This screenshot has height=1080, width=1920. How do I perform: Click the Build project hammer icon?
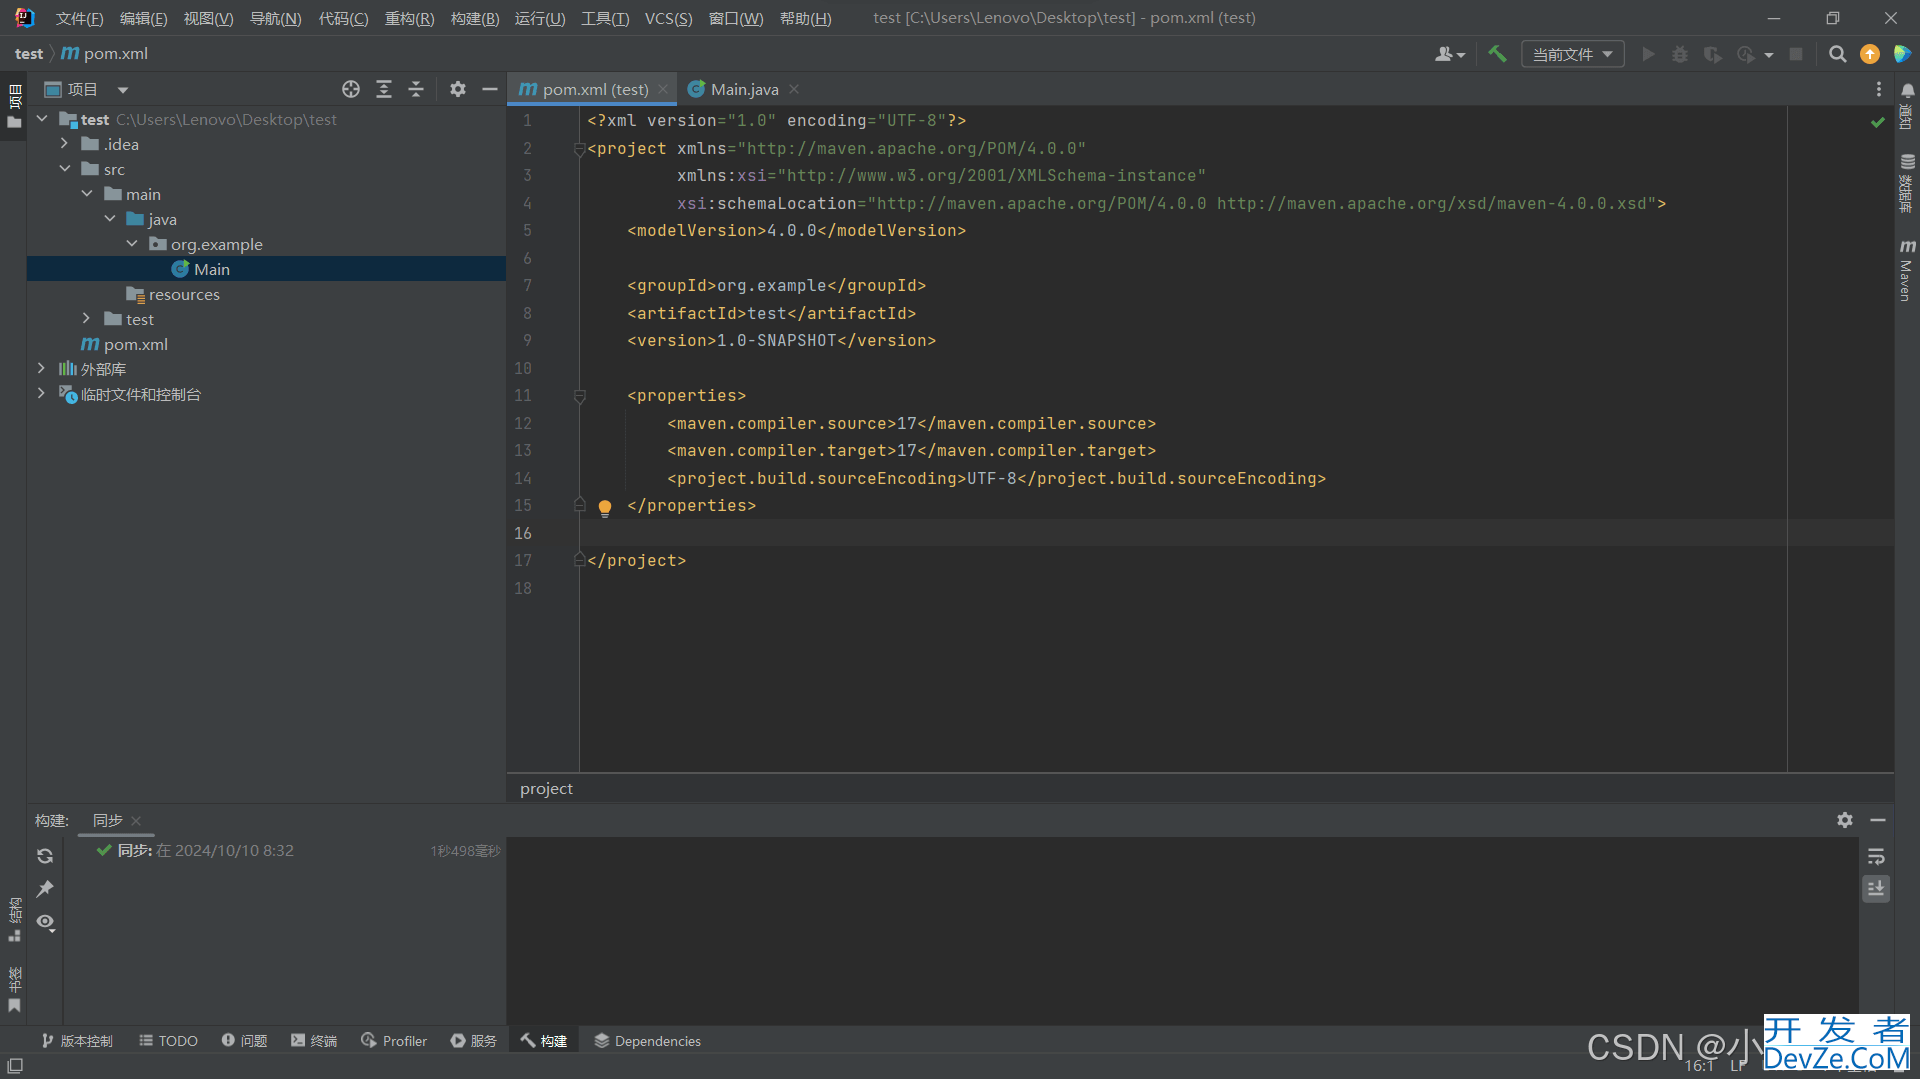pos(1497,54)
